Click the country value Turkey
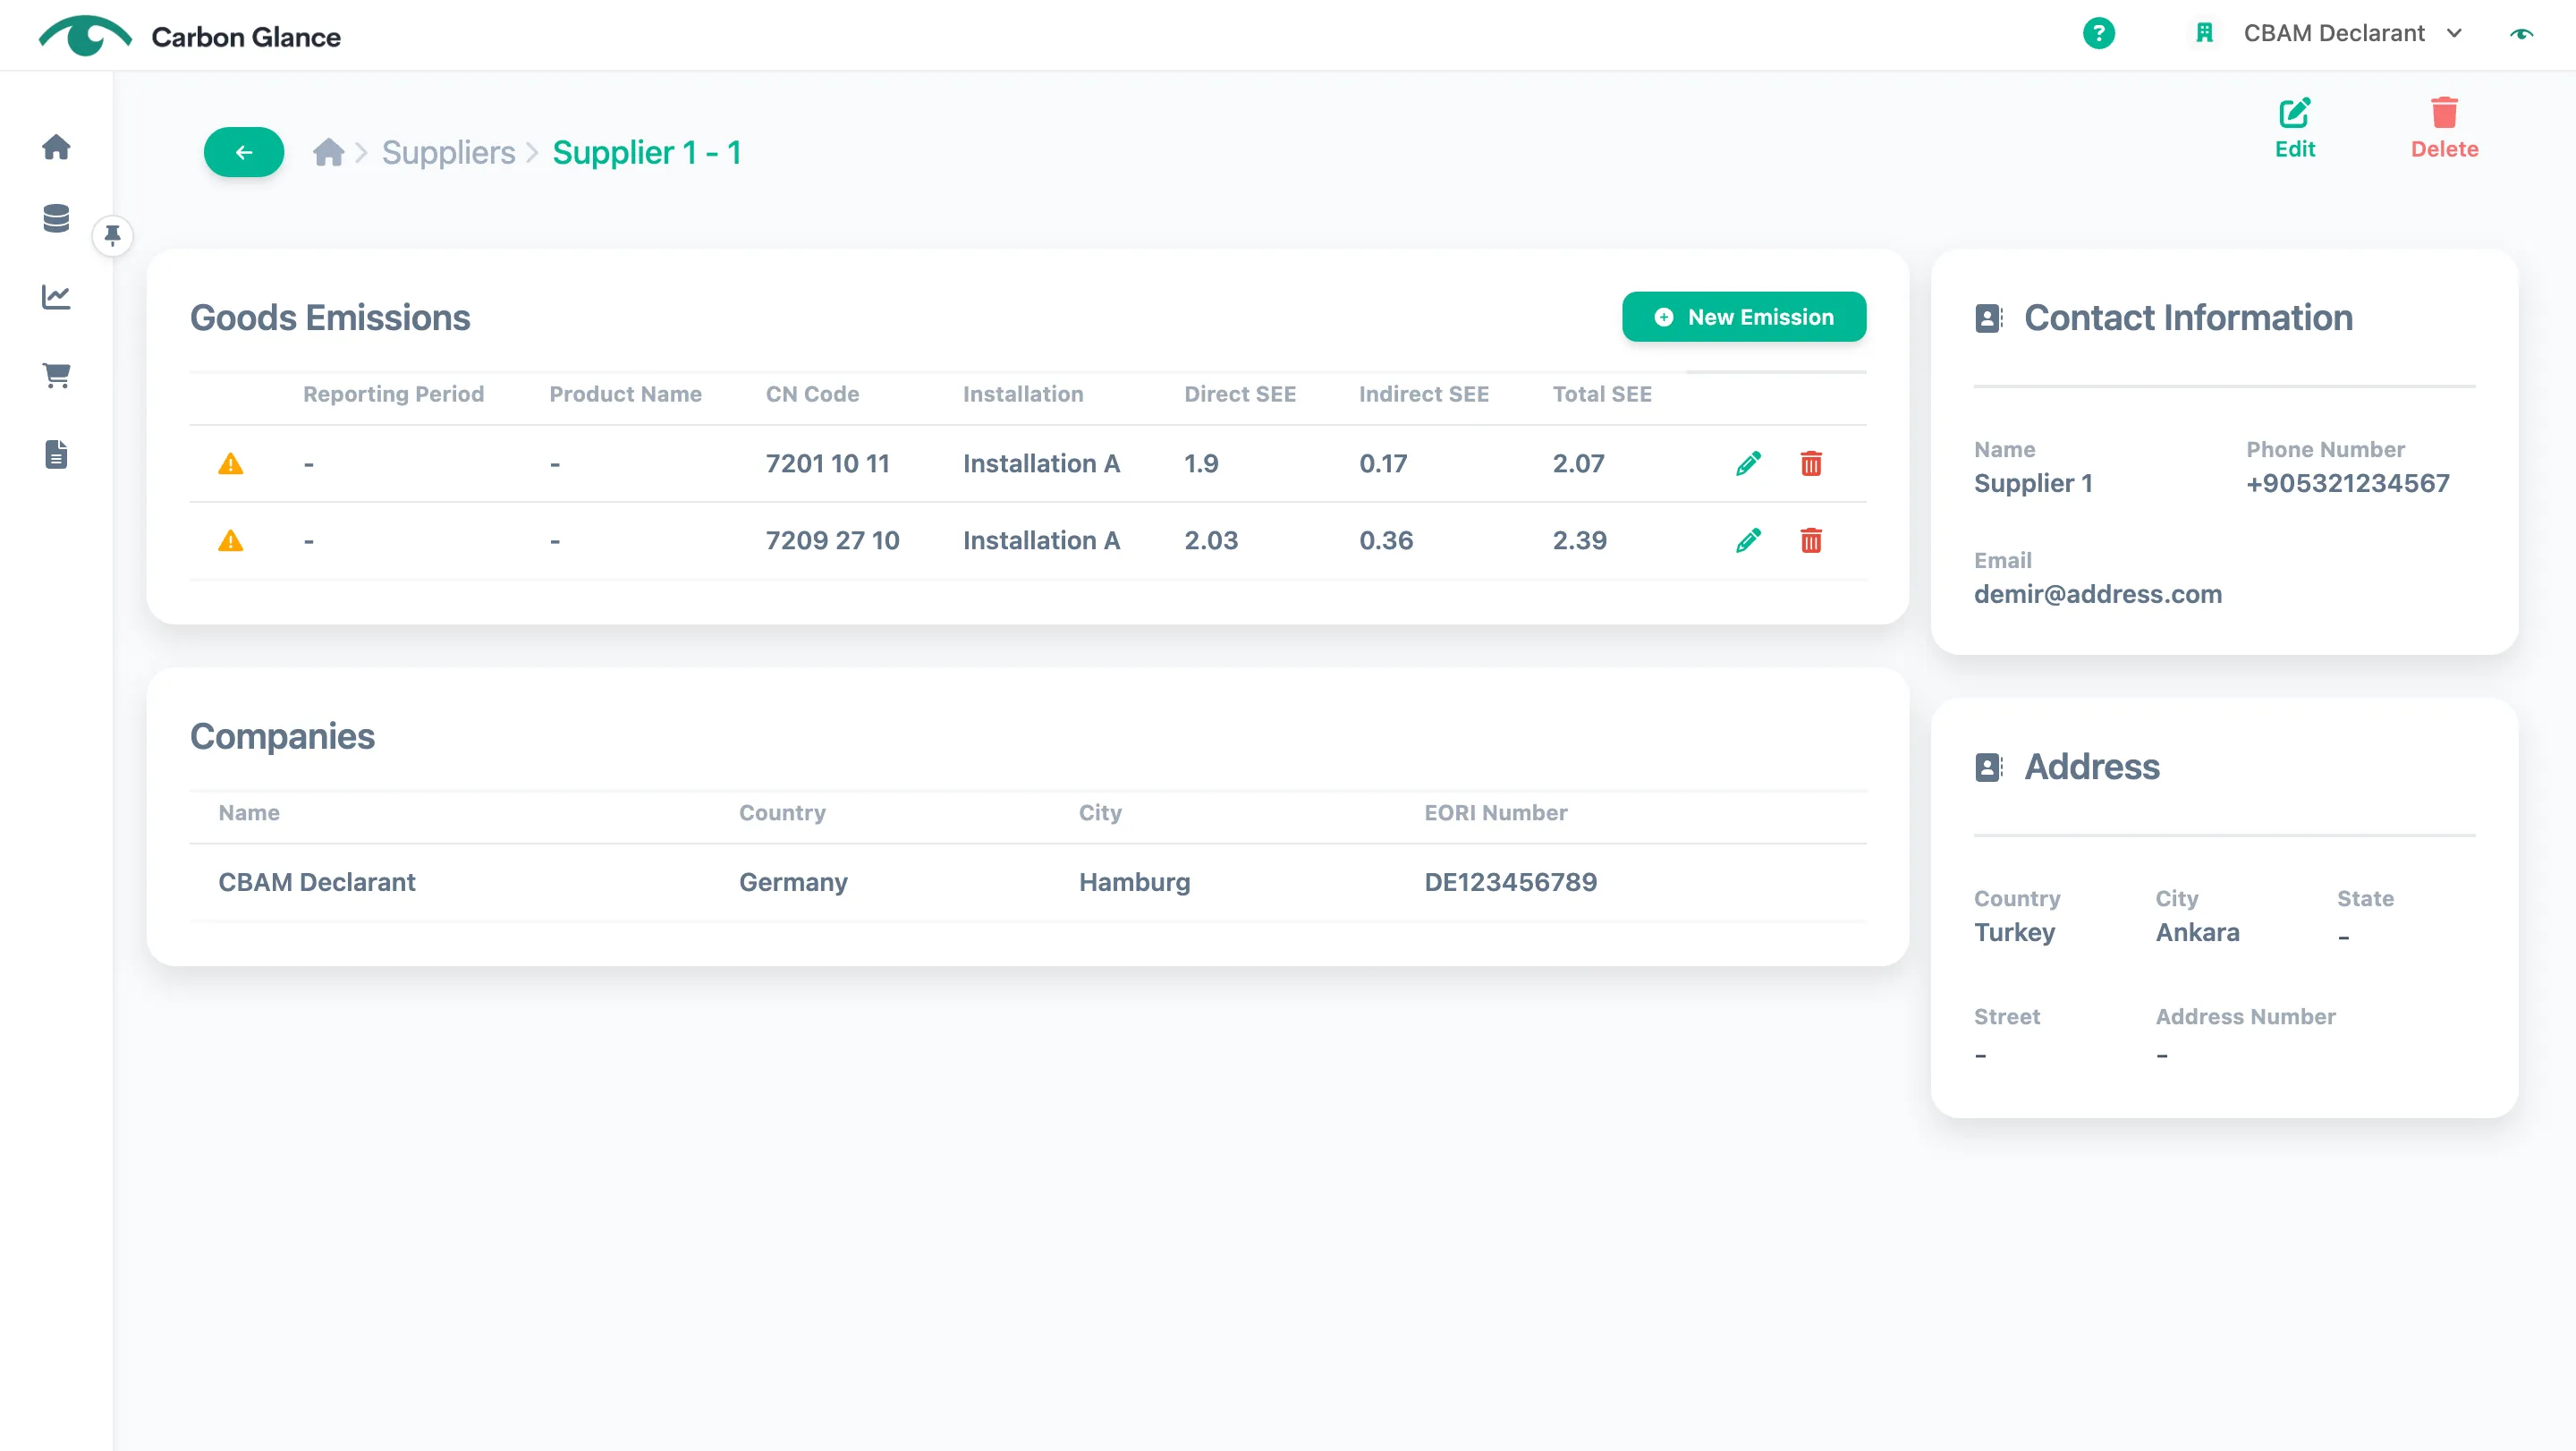The image size is (2576, 1451). [x=2014, y=932]
